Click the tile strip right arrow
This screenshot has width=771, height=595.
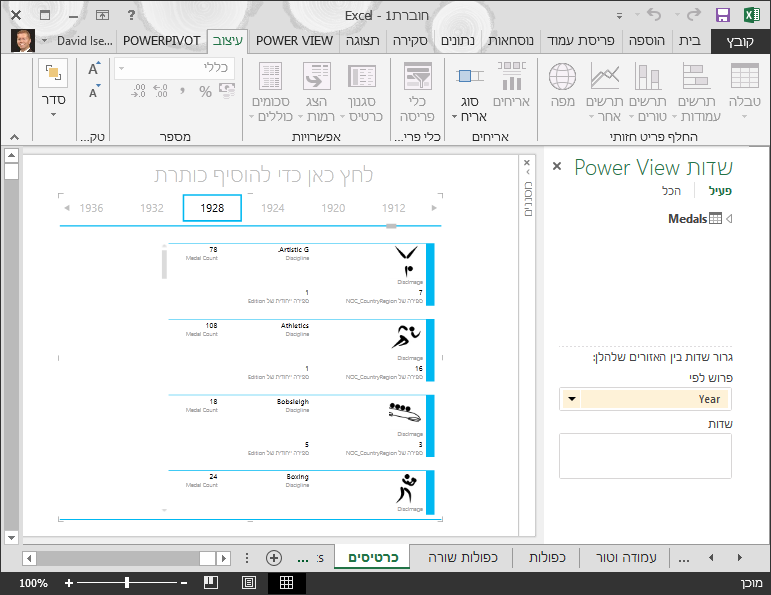[434, 208]
